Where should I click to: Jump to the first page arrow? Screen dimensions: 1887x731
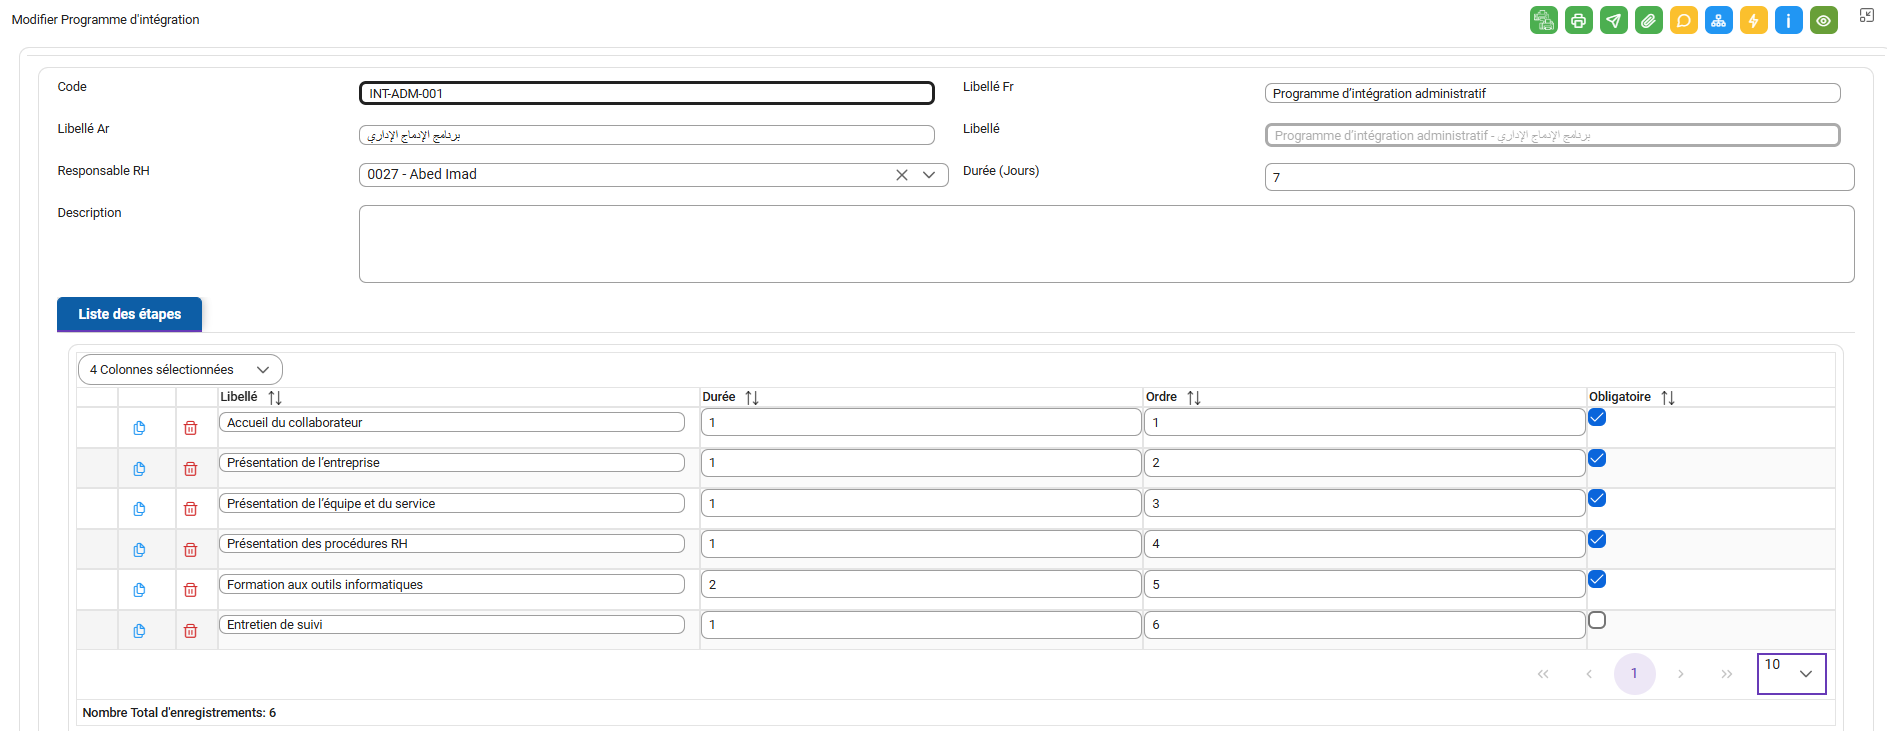(x=1543, y=674)
